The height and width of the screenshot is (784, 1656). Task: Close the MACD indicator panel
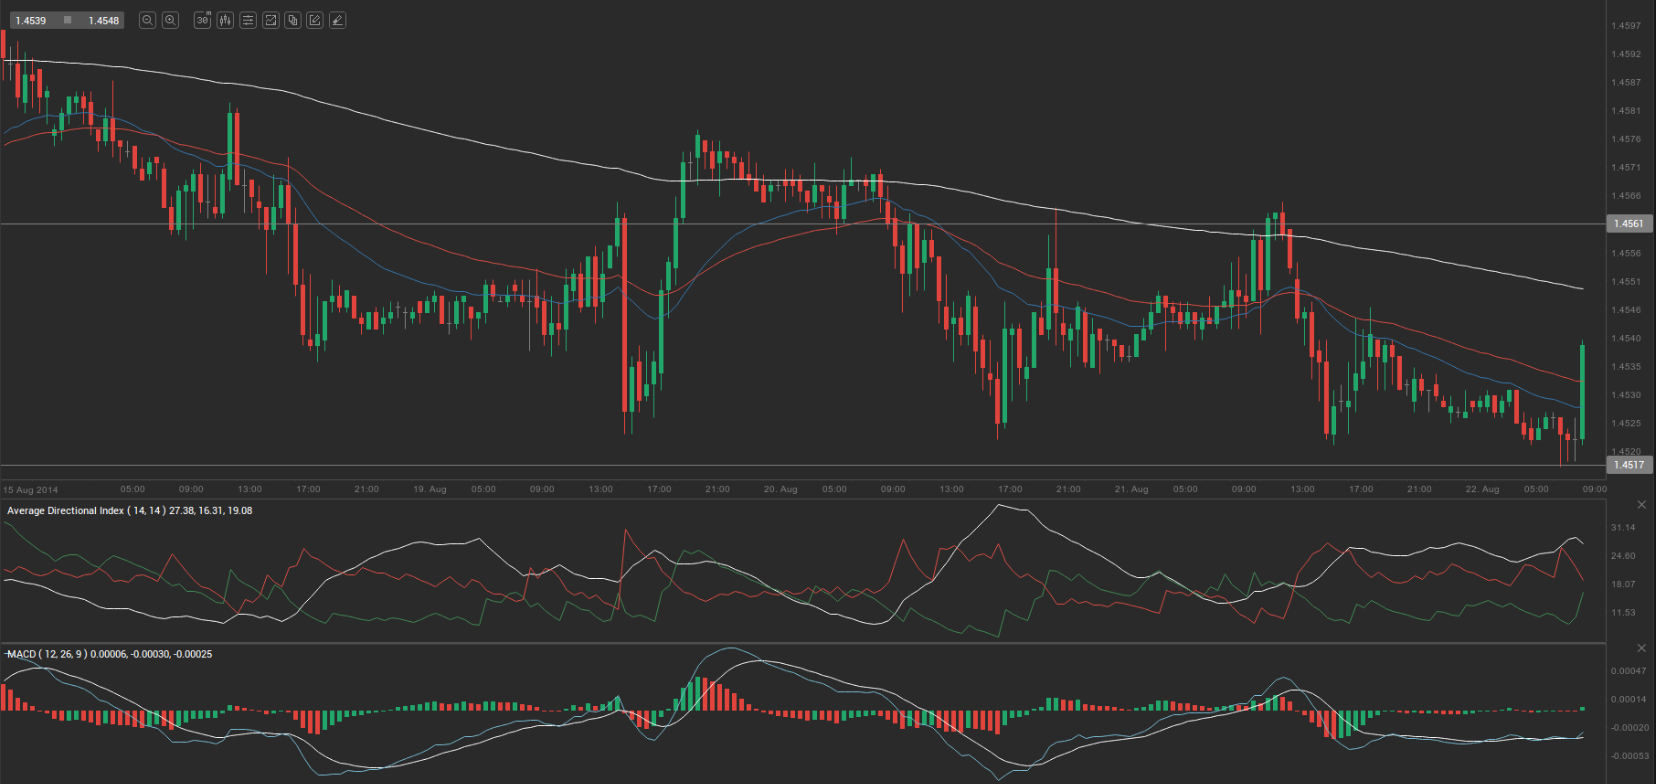[x=1641, y=649]
